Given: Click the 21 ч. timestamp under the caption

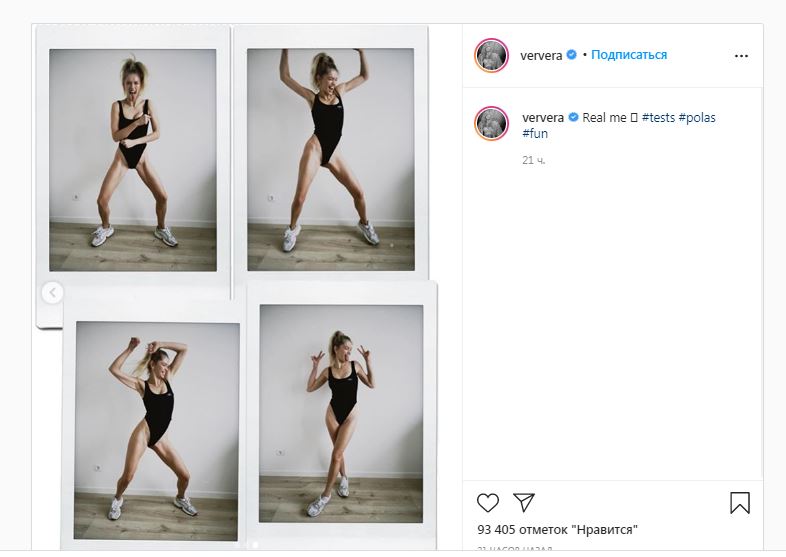Looking at the screenshot, I should (534, 160).
